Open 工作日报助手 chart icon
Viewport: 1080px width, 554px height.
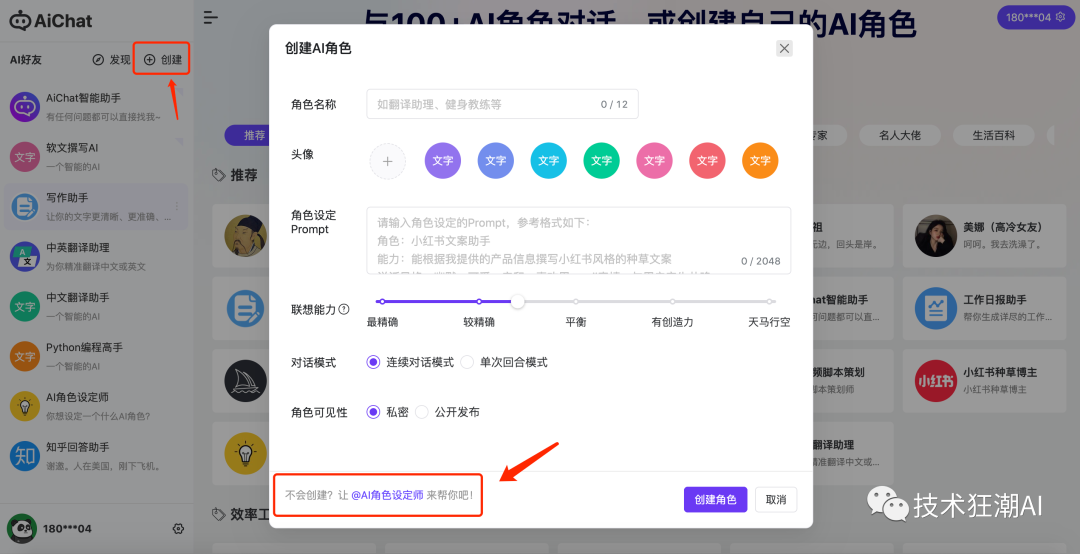click(x=936, y=308)
